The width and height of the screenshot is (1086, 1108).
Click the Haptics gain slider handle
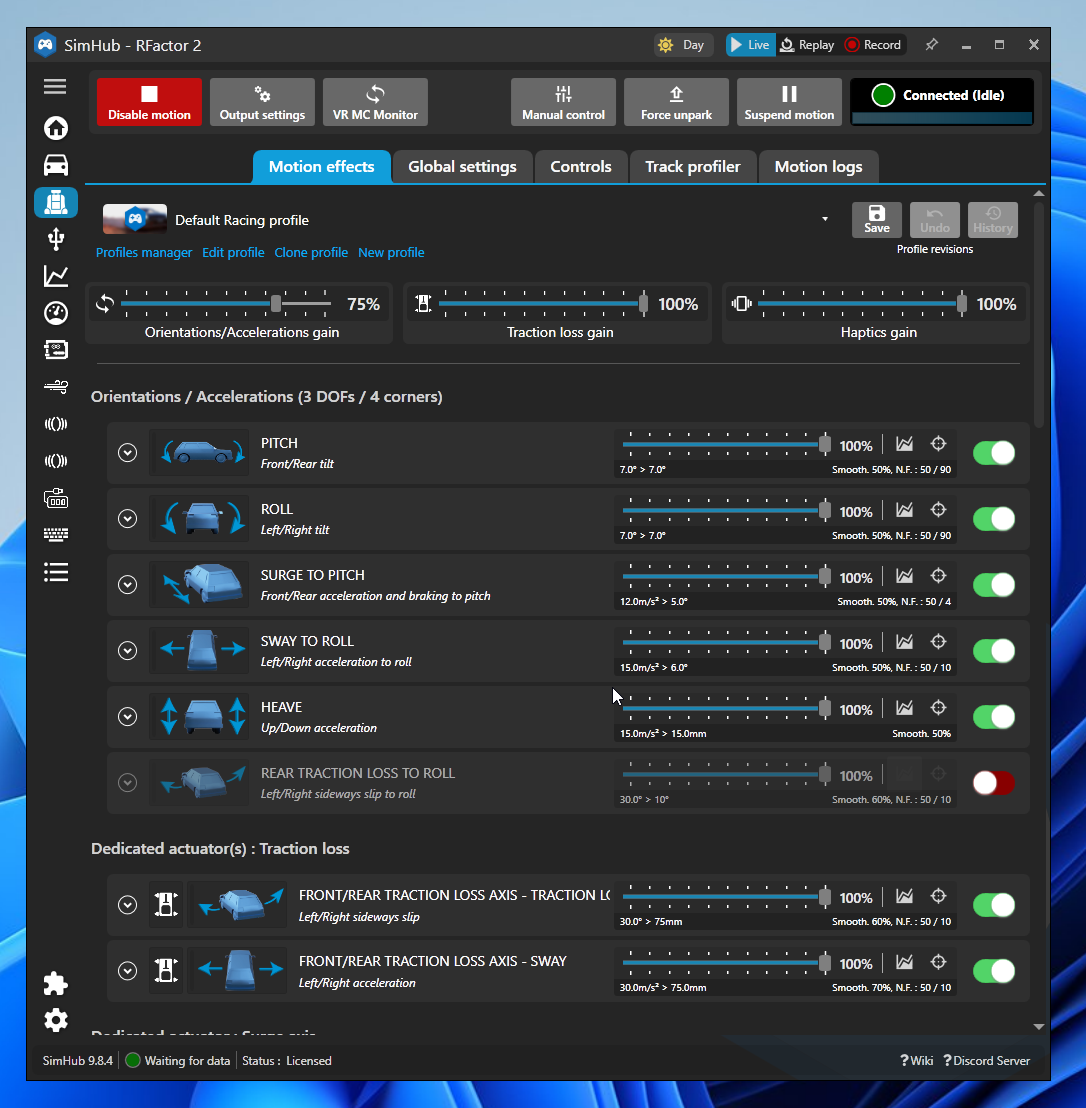[x=962, y=304]
